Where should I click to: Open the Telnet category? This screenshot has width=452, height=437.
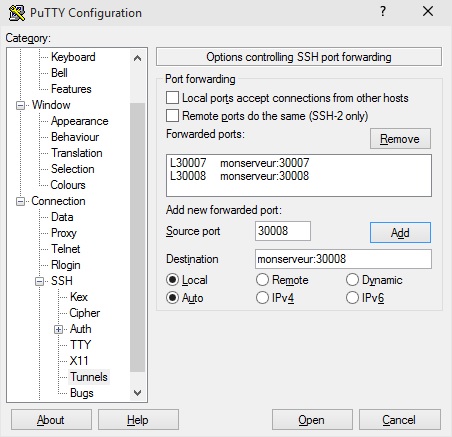pyautogui.click(x=65, y=249)
